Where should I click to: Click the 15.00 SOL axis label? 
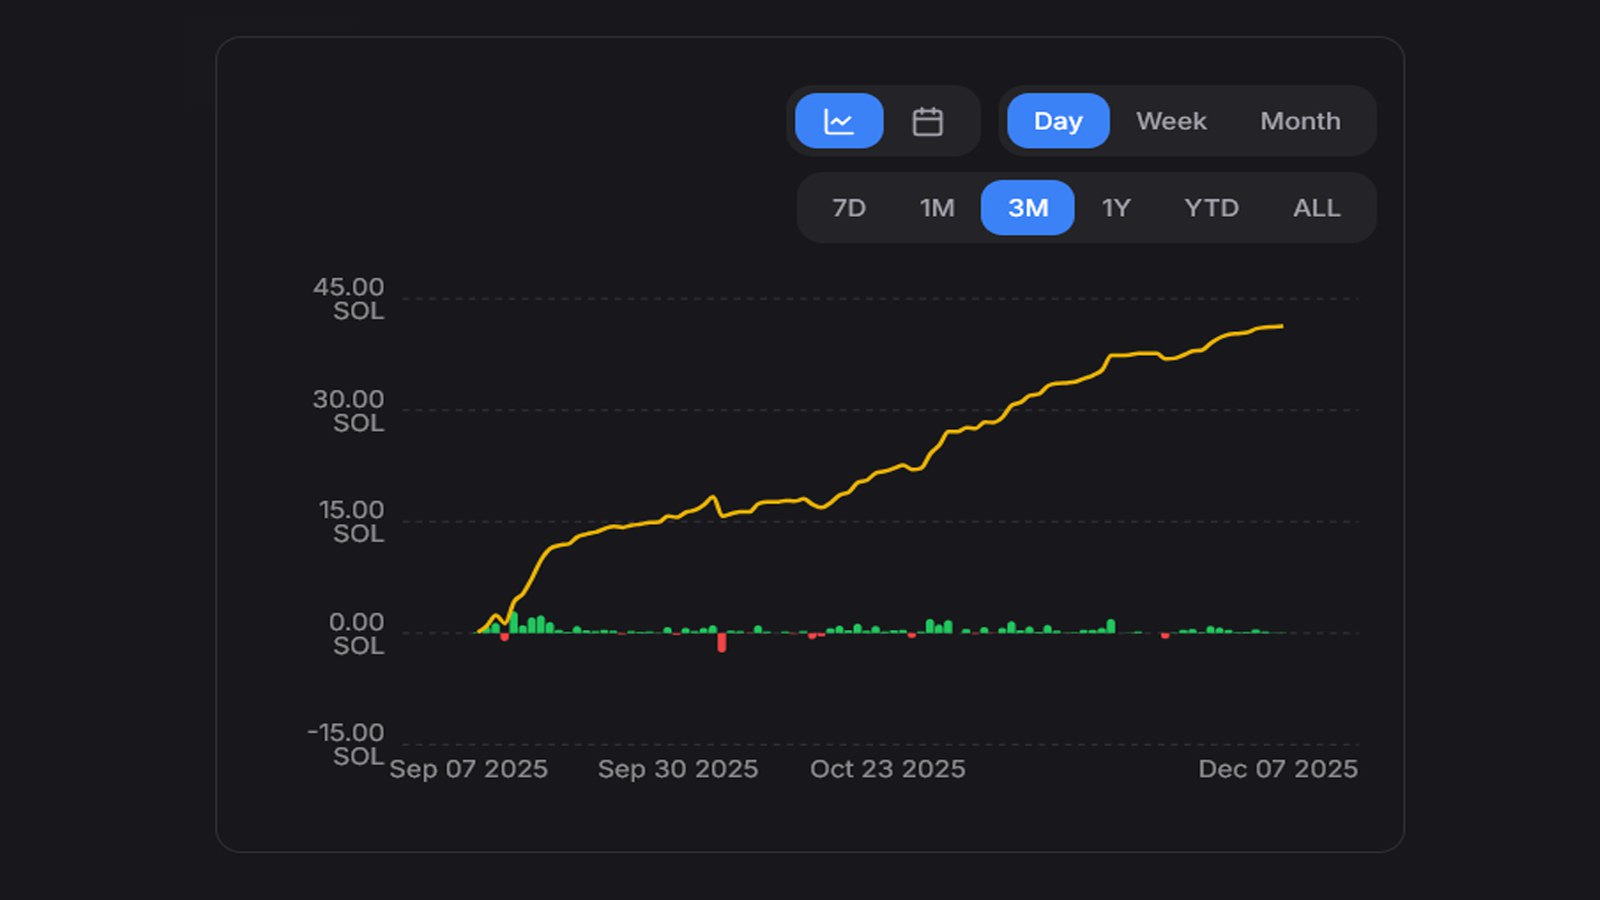tap(351, 522)
